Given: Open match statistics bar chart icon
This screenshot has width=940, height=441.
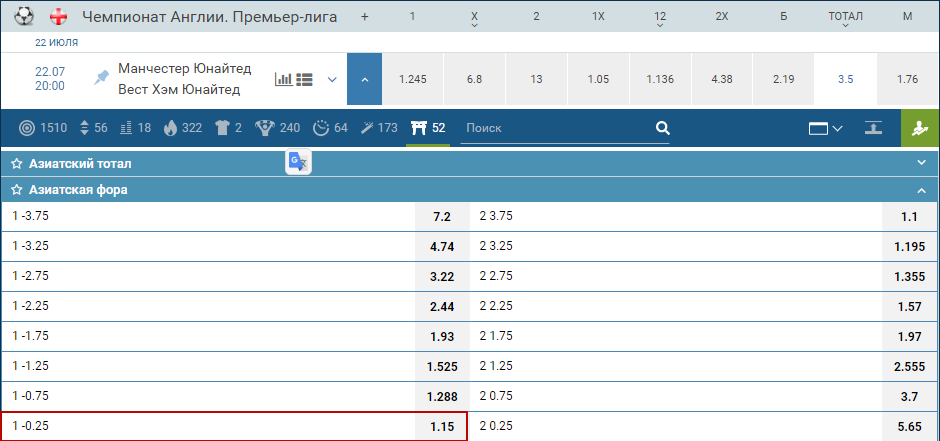Looking at the screenshot, I should pyautogui.click(x=283, y=79).
